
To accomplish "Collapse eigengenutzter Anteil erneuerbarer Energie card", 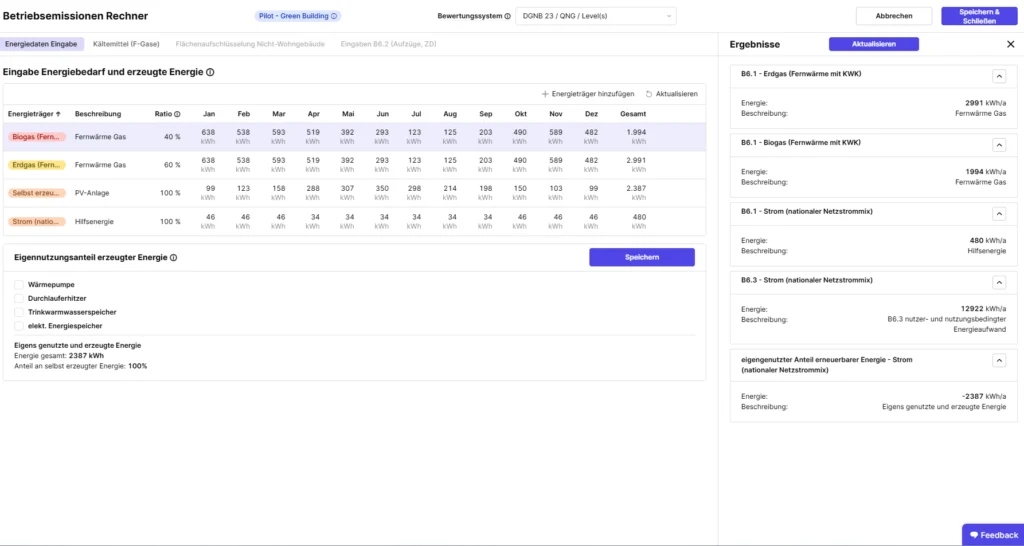I will (x=999, y=360).
